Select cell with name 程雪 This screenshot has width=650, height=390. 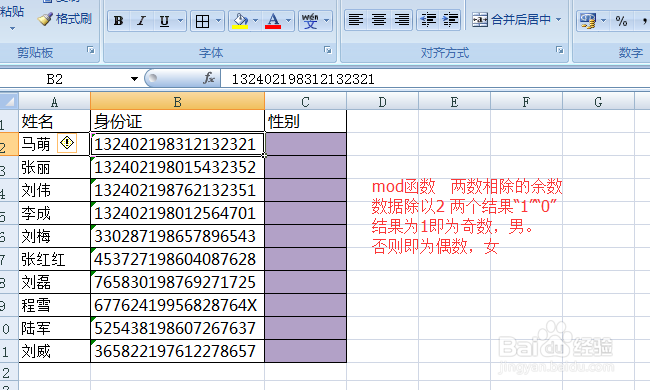pyautogui.click(x=54, y=305)
